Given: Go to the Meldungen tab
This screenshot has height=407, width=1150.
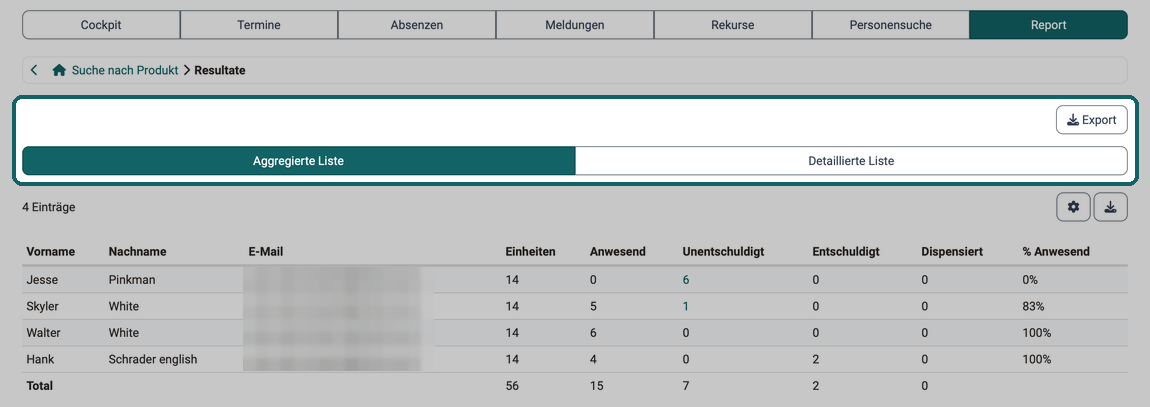Looking at the screenshot, I should click(575, 25).
